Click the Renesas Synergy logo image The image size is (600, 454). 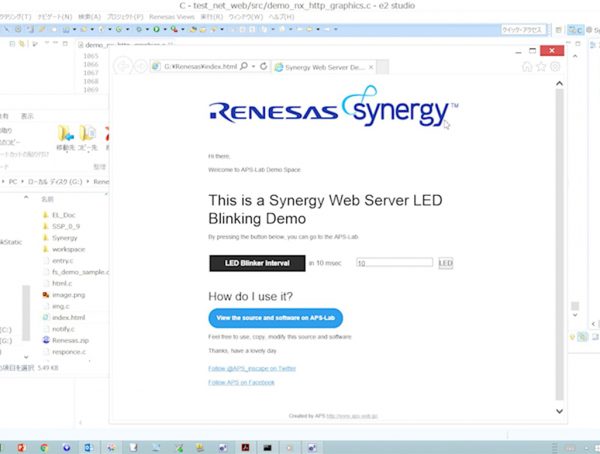click(x=333, y=106)
